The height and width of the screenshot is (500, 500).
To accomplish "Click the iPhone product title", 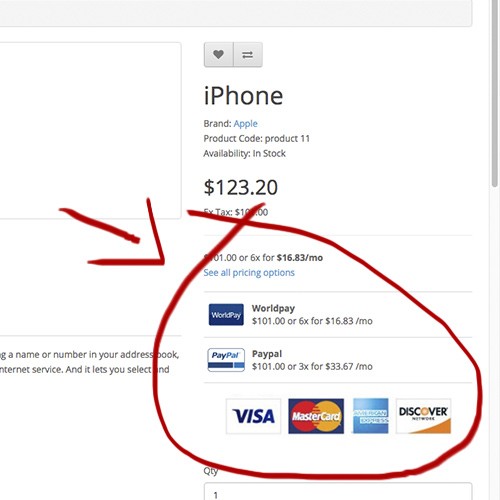I will 243,96.
